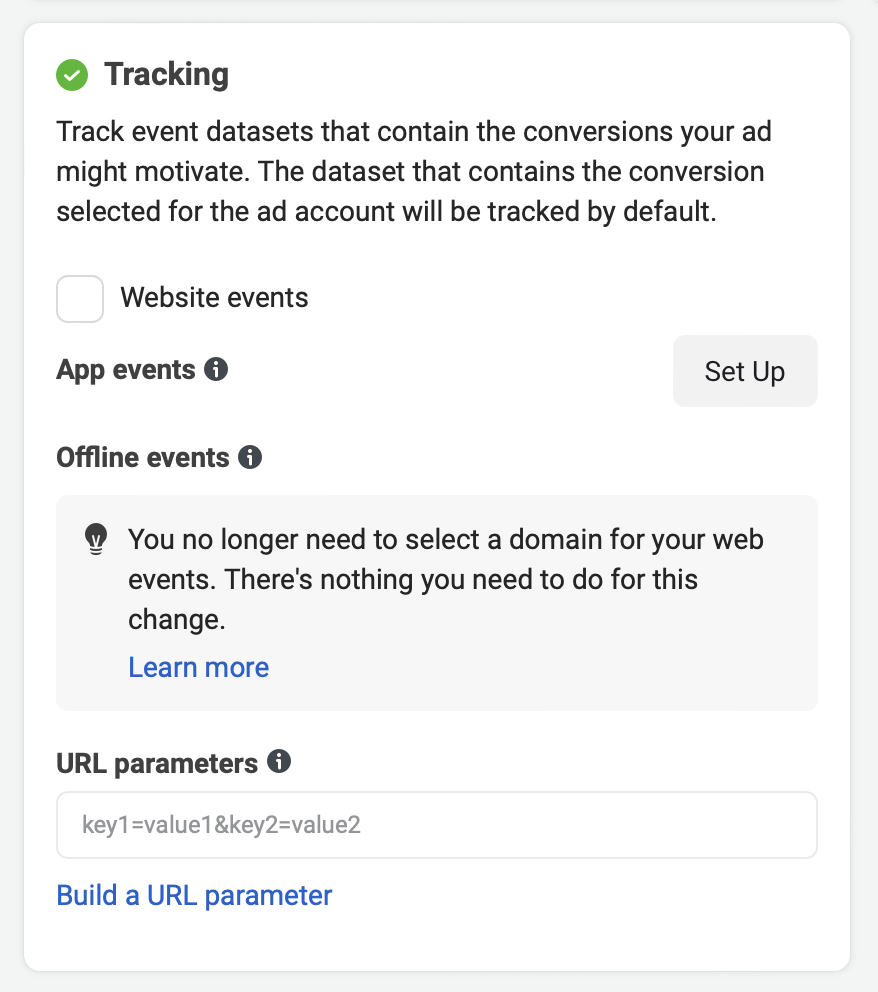
Task: Select the Website events label text
Action: [x=214, y=297]
